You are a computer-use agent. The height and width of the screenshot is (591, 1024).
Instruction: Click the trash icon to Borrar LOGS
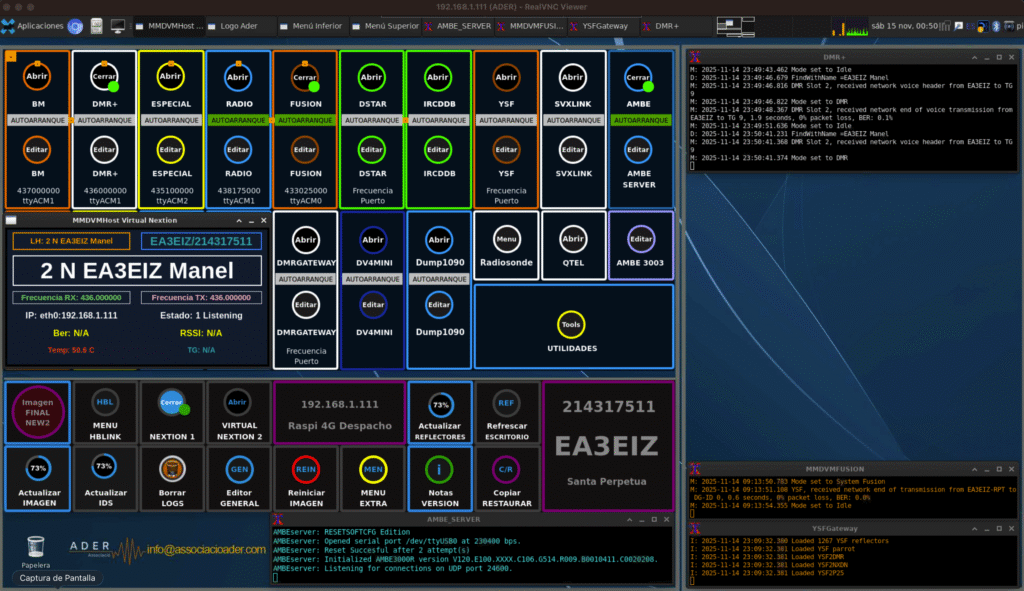click(x=172, y=471)
